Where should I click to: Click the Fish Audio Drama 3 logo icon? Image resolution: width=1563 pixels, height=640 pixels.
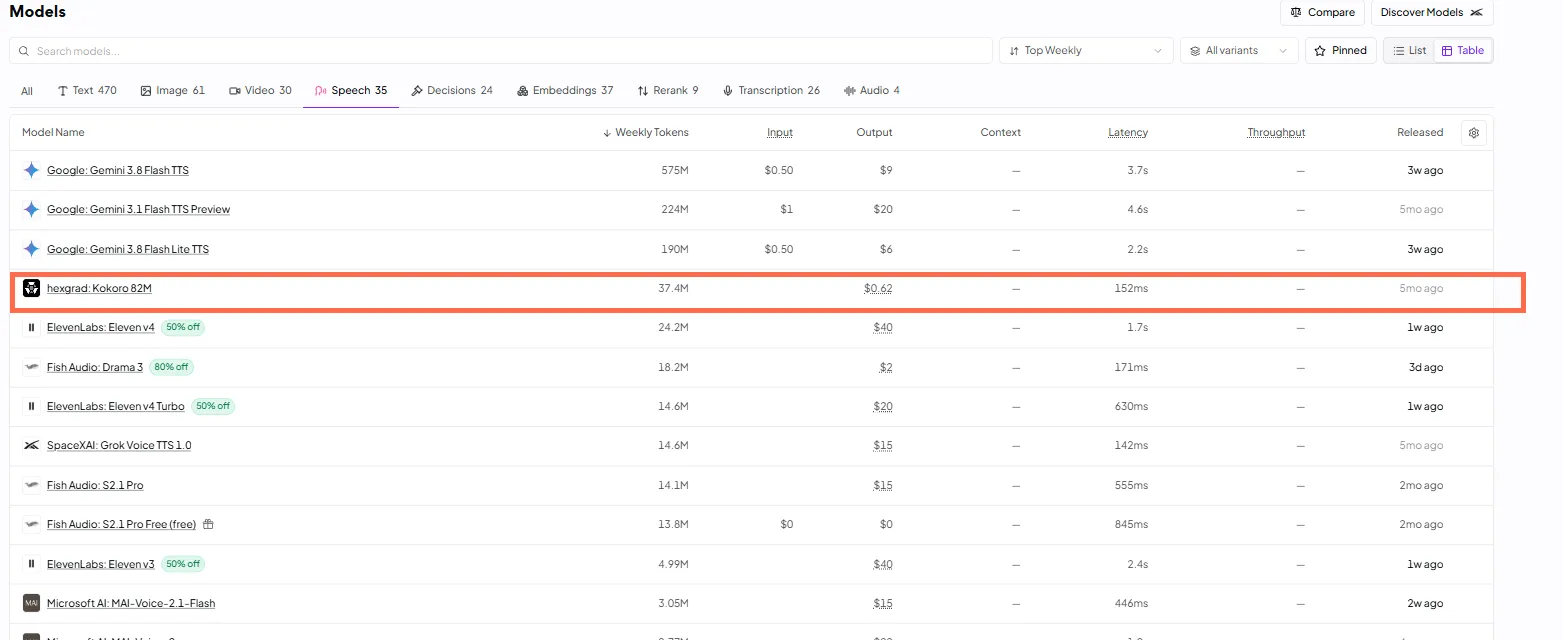pos(31,367)
